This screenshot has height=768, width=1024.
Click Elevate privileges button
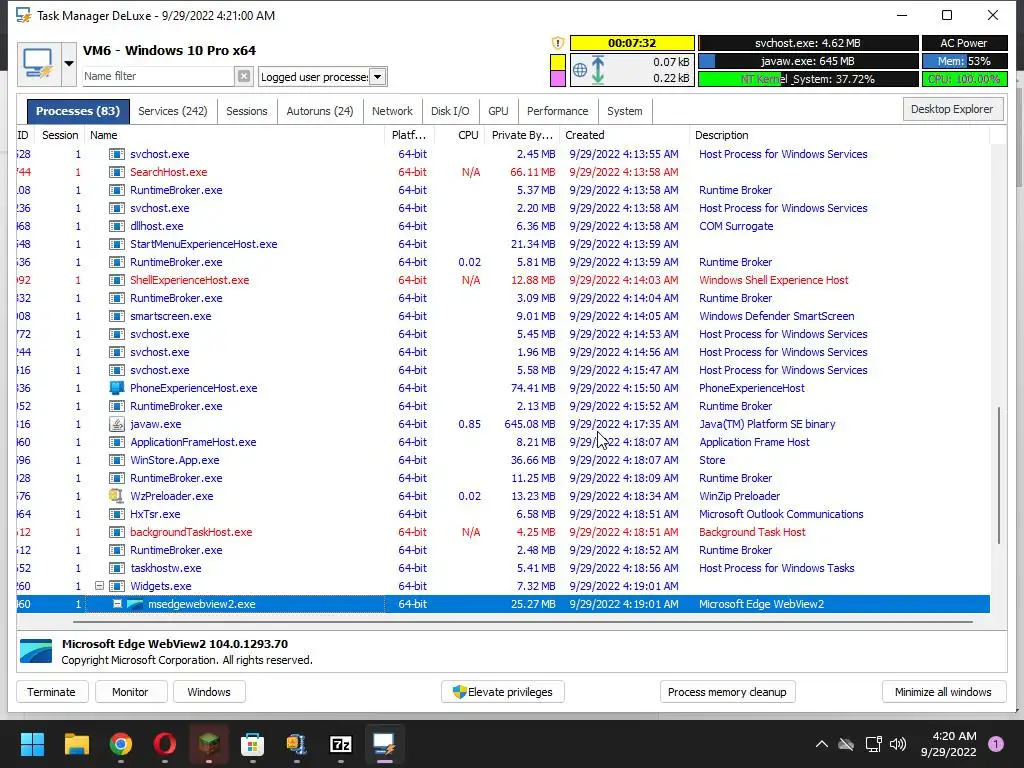pos(503,692)
